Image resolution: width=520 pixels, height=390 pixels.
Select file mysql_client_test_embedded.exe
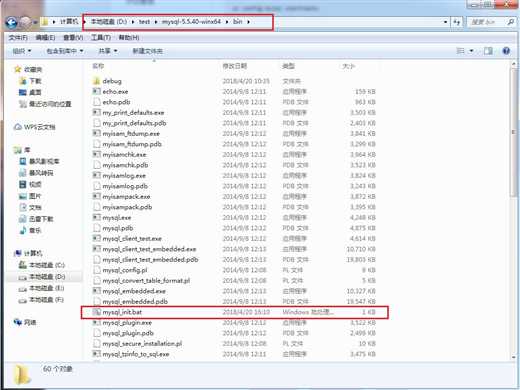click(149, 249)
